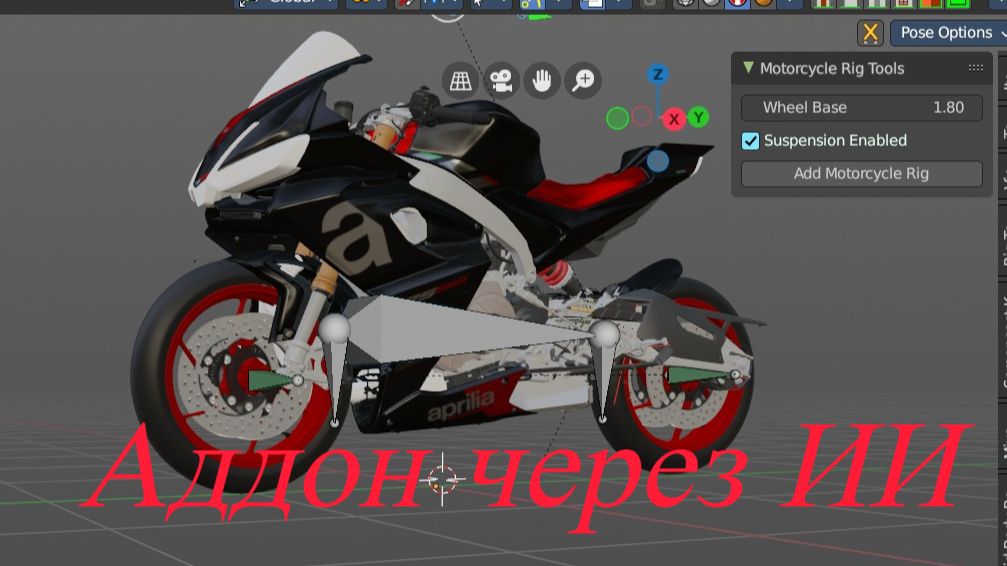Image resolution: width=1007 pixels, height=566 pixels.
Task: Click Add Motorcycle Rig button
Action: point(861,173)
